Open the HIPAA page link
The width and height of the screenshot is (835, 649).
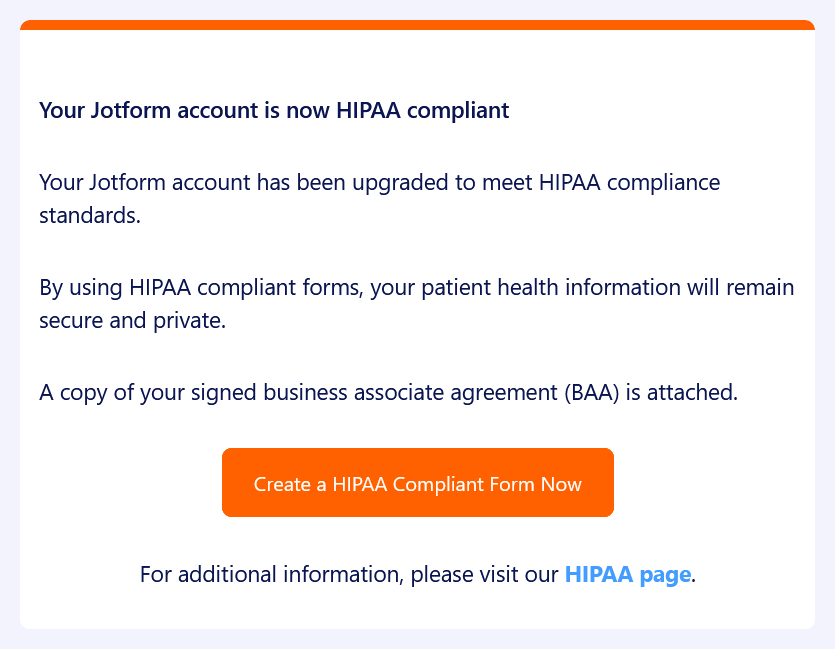(627, 575)
